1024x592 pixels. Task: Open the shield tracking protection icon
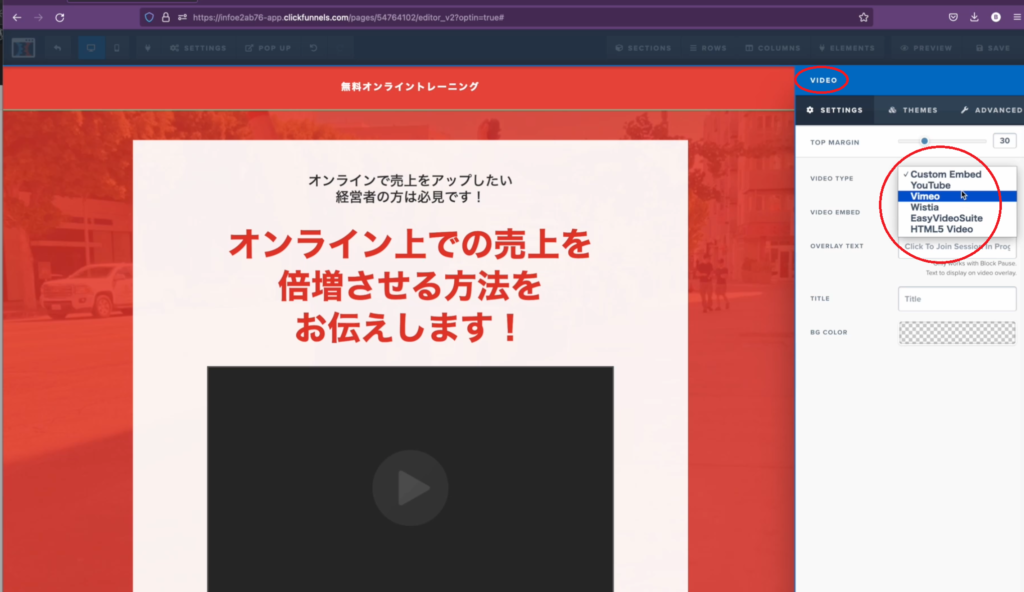click(x=150, y=18)
